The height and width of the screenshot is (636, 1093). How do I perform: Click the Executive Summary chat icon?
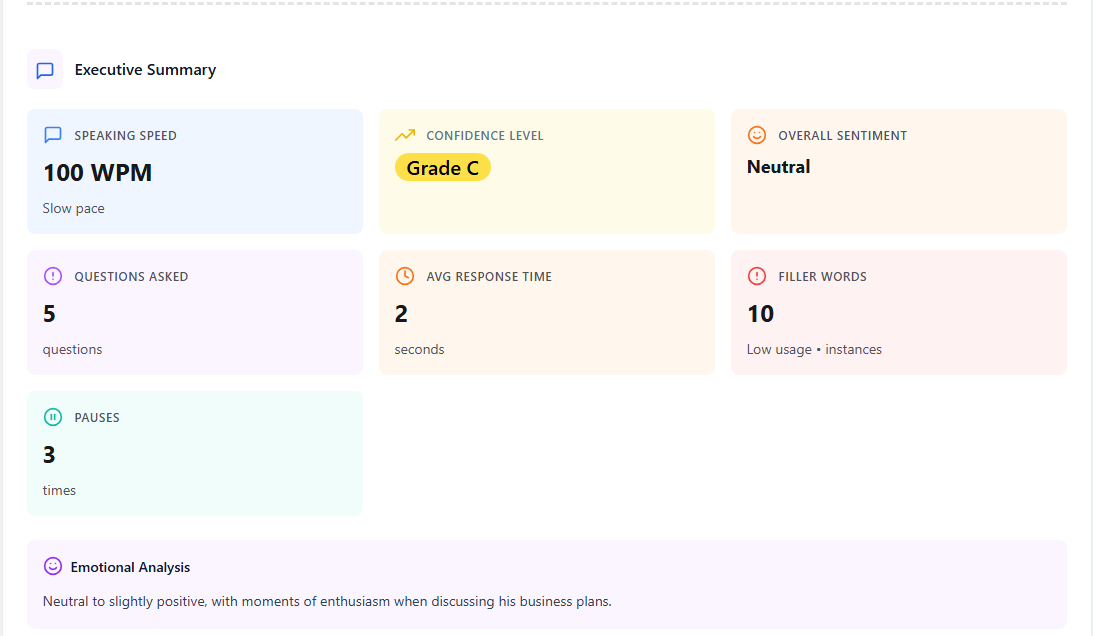pyautogui.click(x=45, y=70)
